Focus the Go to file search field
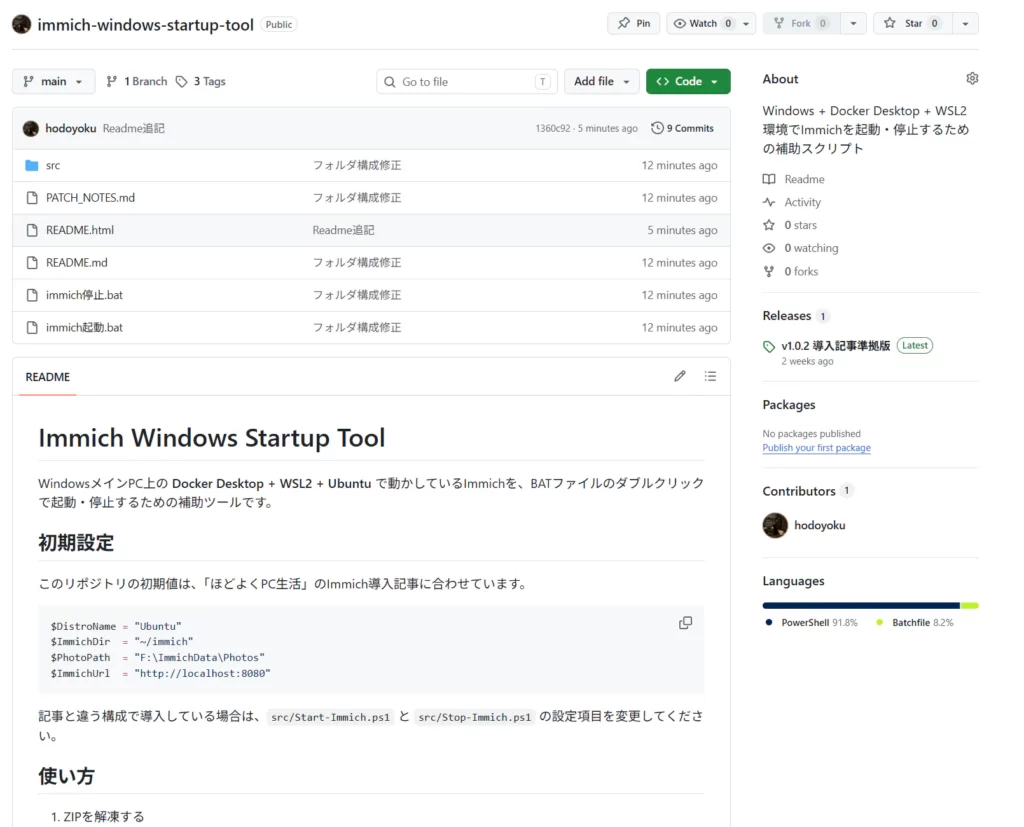The height and width of the screenshot is (827, 1024). pyautogui.click(x=467, y=82)
